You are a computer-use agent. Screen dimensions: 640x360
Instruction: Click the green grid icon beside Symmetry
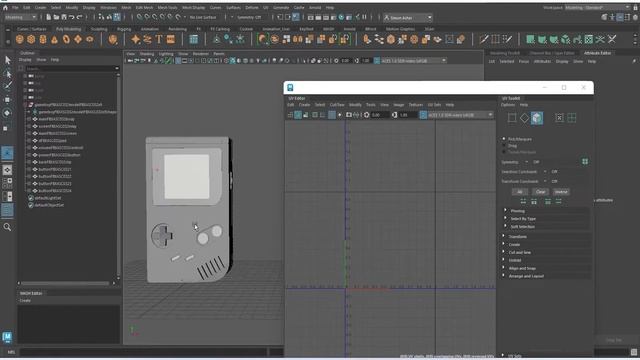585,162
